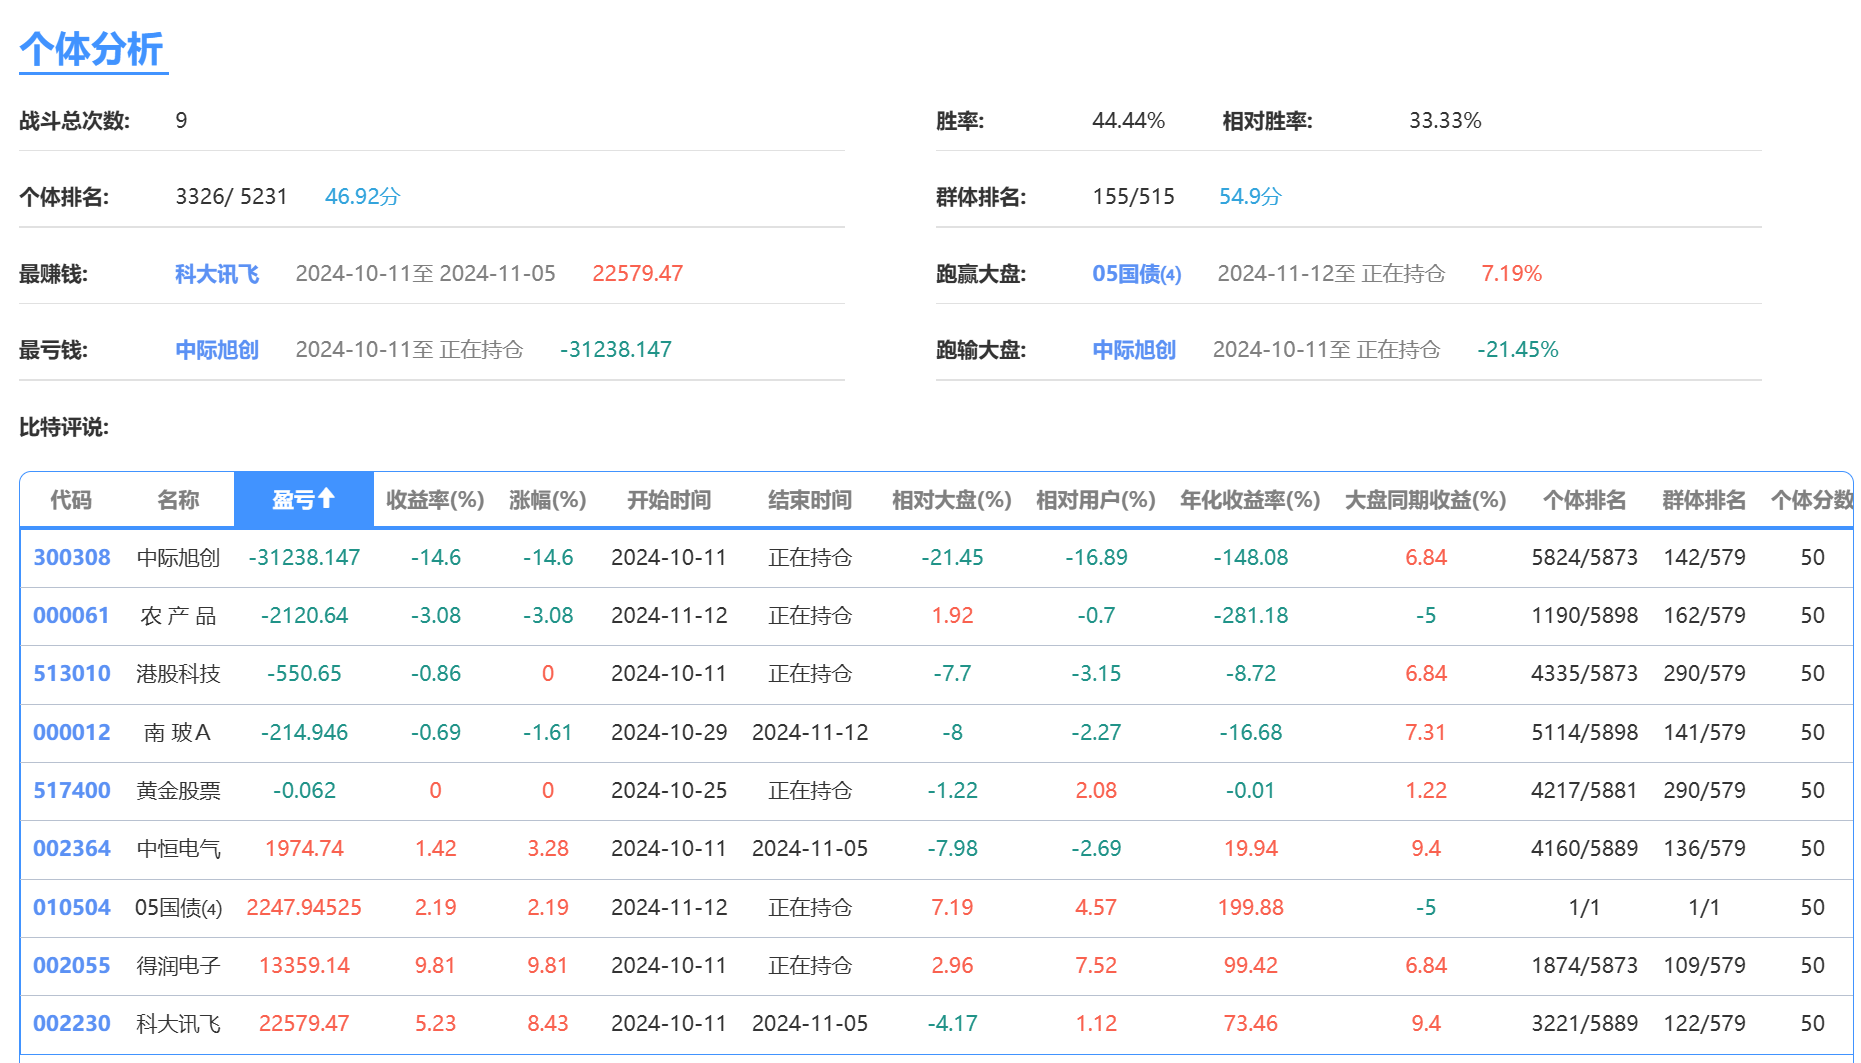Sort by 年化收益率(%) column header

pyautogui.click(x=1250, y=500)
